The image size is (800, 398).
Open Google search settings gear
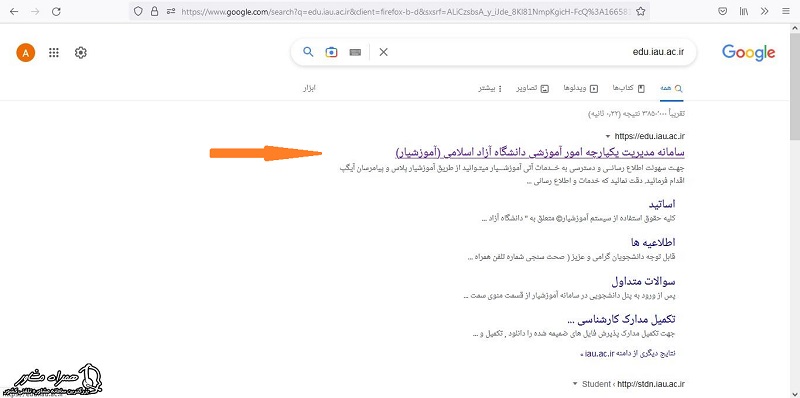click(x=81, y=53)
